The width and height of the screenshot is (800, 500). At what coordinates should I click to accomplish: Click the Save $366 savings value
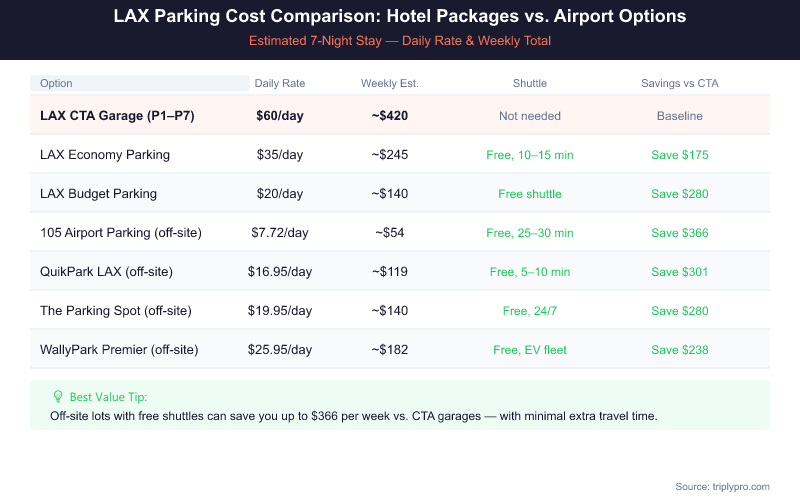coord(680,233)
